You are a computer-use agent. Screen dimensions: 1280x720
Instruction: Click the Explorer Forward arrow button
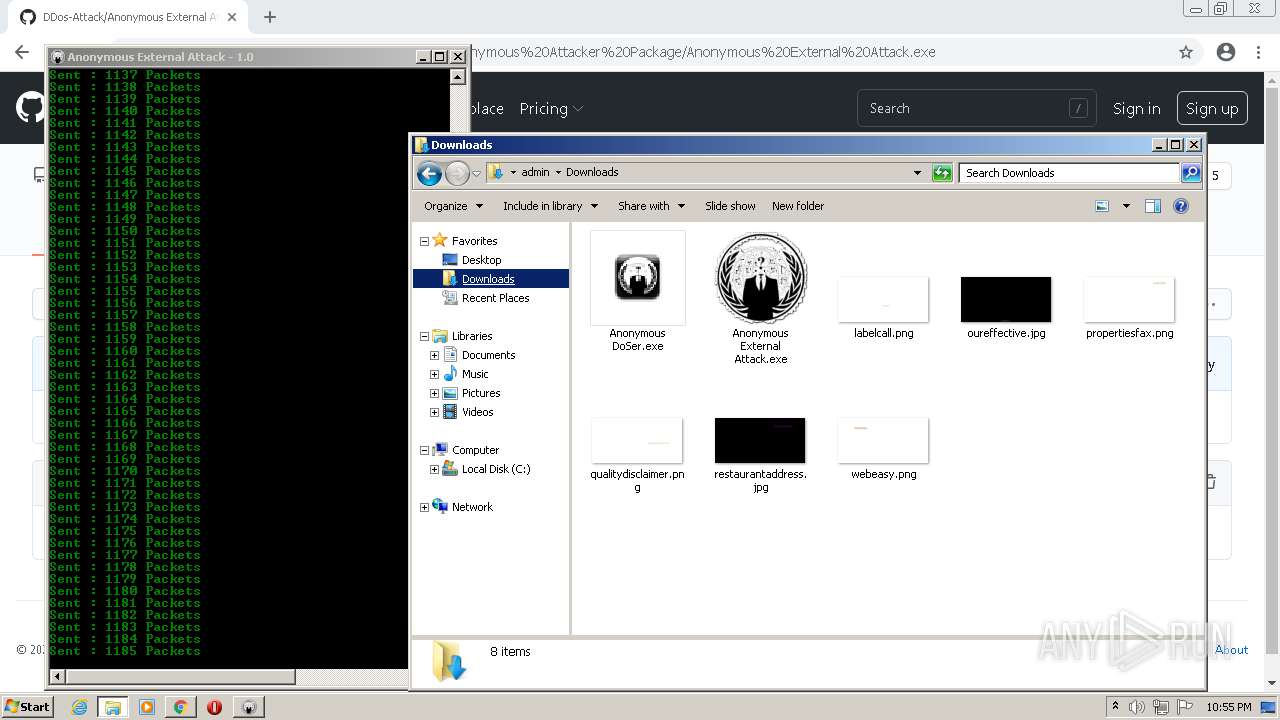[457, 173]
